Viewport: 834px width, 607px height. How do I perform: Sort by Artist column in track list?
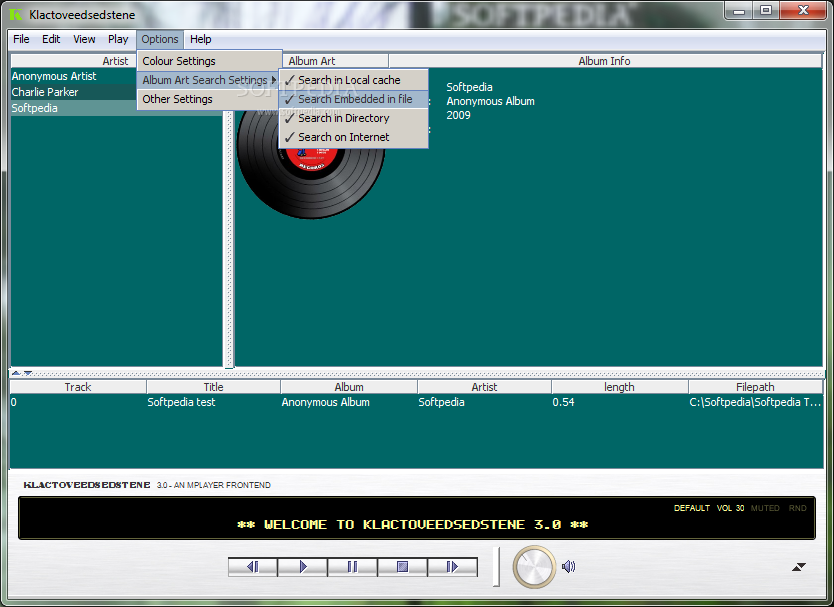[484, 387]
